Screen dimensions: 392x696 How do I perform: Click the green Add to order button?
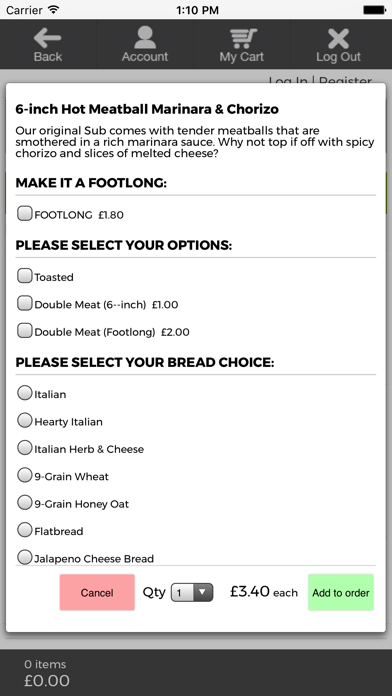341,592
